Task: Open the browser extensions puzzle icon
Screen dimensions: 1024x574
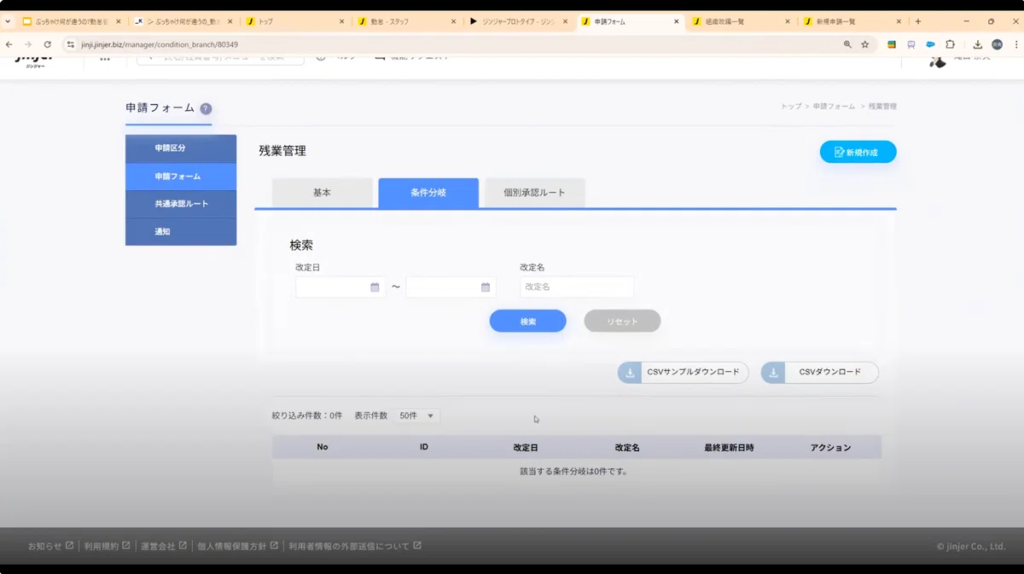Action: [x=950, y=44]
